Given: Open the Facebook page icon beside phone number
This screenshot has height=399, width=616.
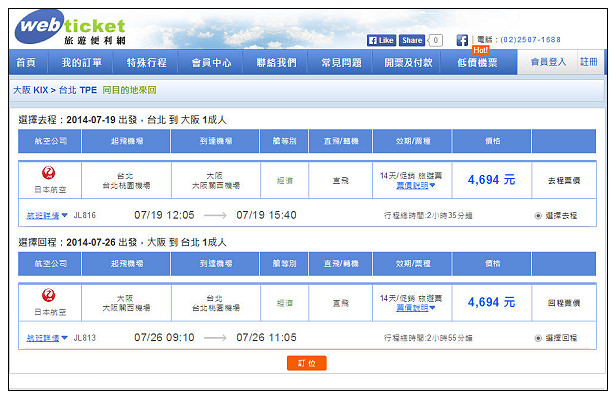Looking at the screenshot, I should coord(462,40).
